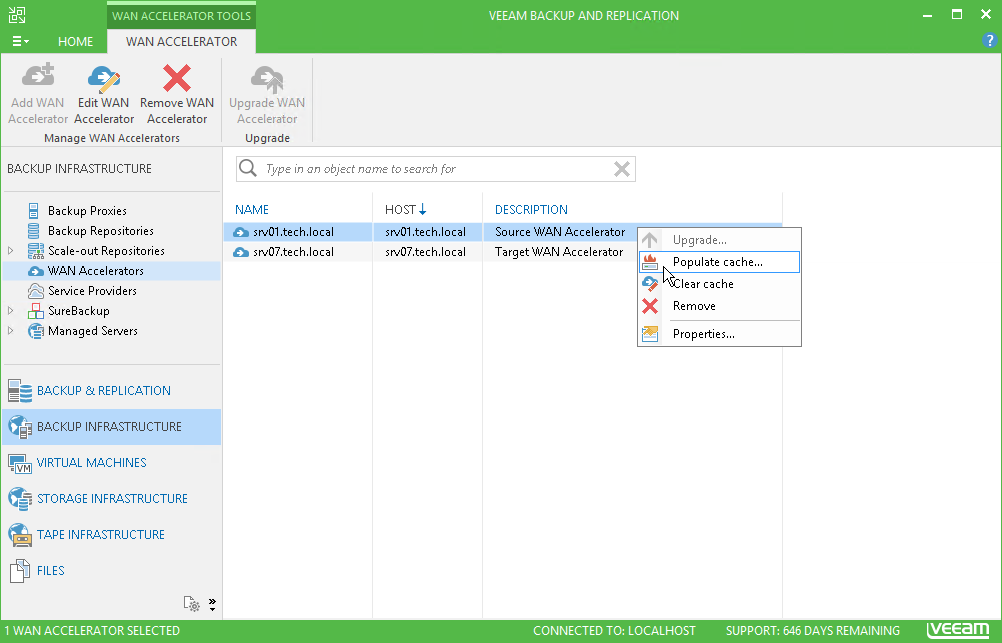The width and height of the screenshot is (1002, 643).
Task: Click the Populate cache flame icon
Action: click(650, 262)
